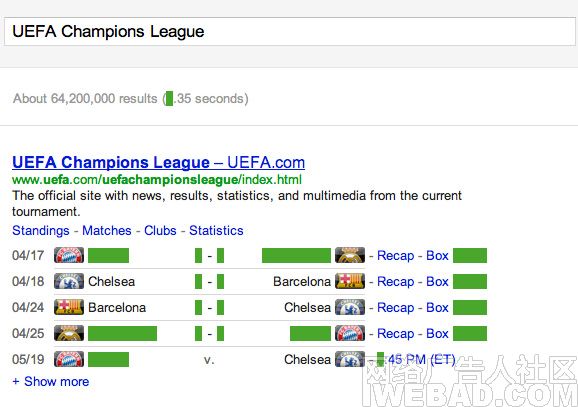Image resolution: width=578 pixels, height=407 pixels.
Task: Open Recap for the 04/25 match
Action: pos(396,334)
